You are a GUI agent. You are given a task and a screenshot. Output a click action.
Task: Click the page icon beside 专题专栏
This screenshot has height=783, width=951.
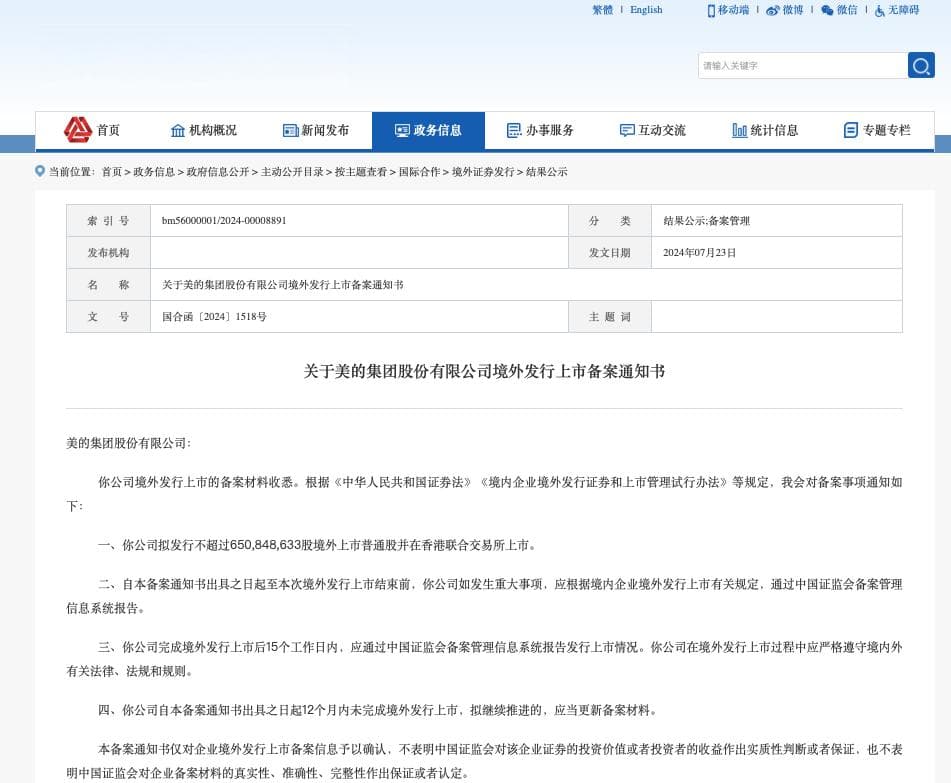coord(851,130)
